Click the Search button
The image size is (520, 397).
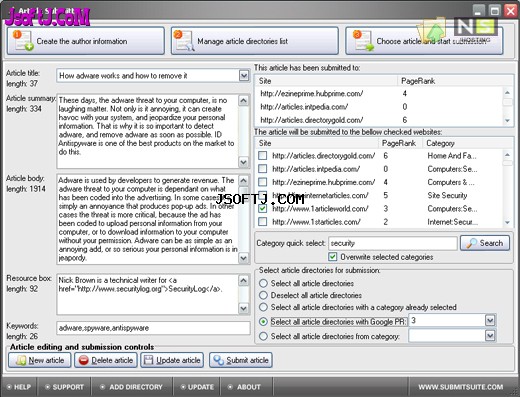click(x=485, y=243)
